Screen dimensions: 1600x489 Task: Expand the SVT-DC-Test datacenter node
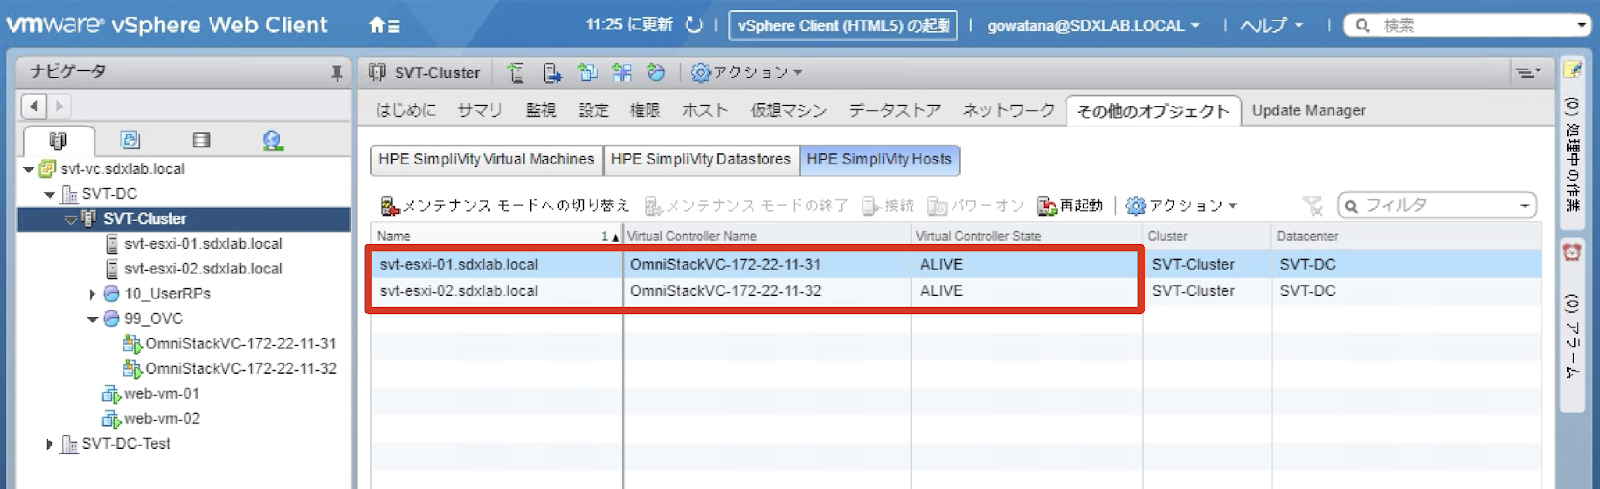point(49,444)
